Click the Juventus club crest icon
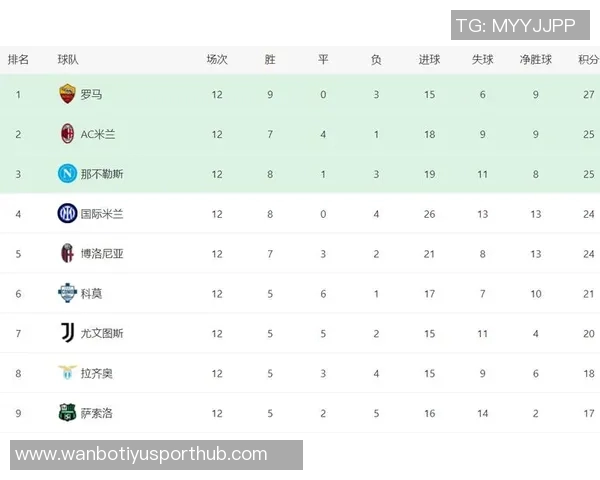 [67, 333]
